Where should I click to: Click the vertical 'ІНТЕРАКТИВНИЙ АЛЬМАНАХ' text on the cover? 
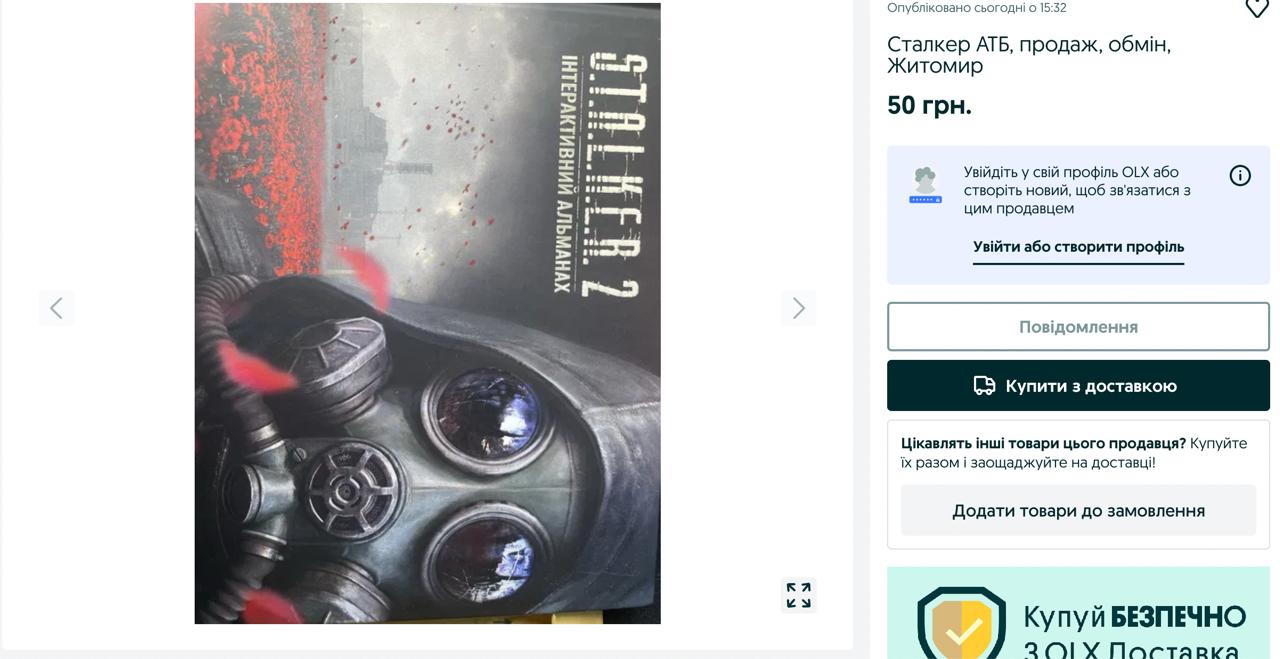[x=567, y=173]
